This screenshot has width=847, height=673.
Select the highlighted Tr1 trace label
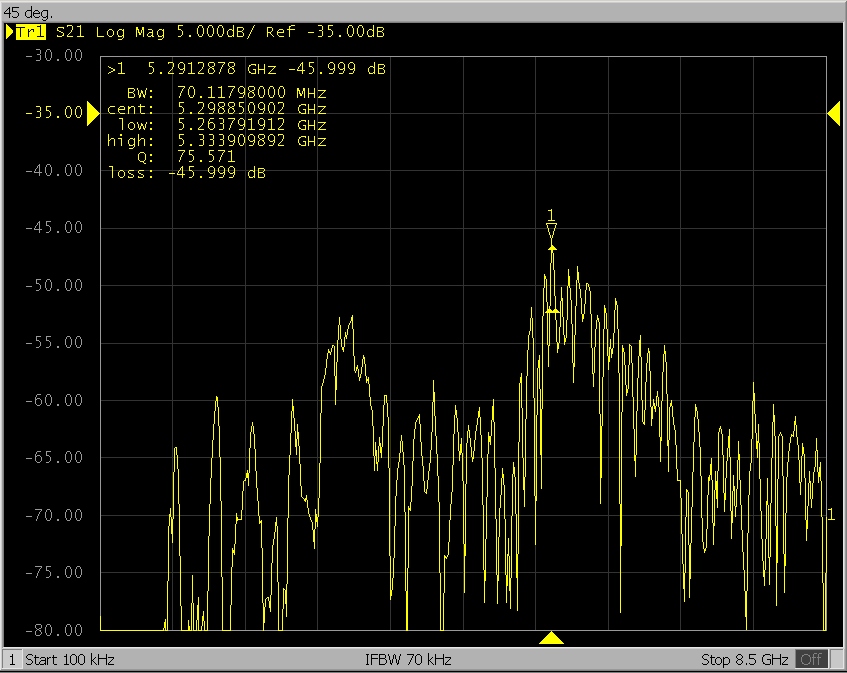[x=31, y=32]
